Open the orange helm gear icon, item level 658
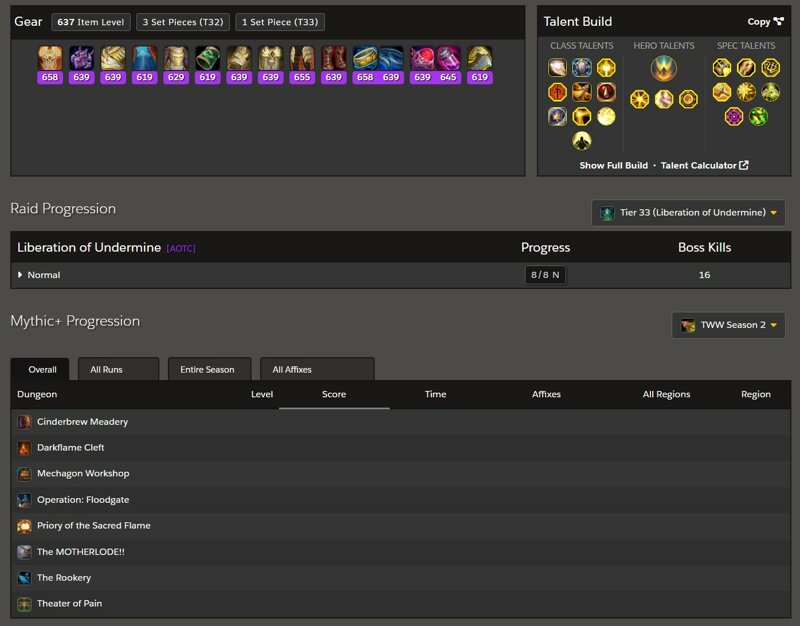This screenshot has height=626, width=800. pos(50,58)
